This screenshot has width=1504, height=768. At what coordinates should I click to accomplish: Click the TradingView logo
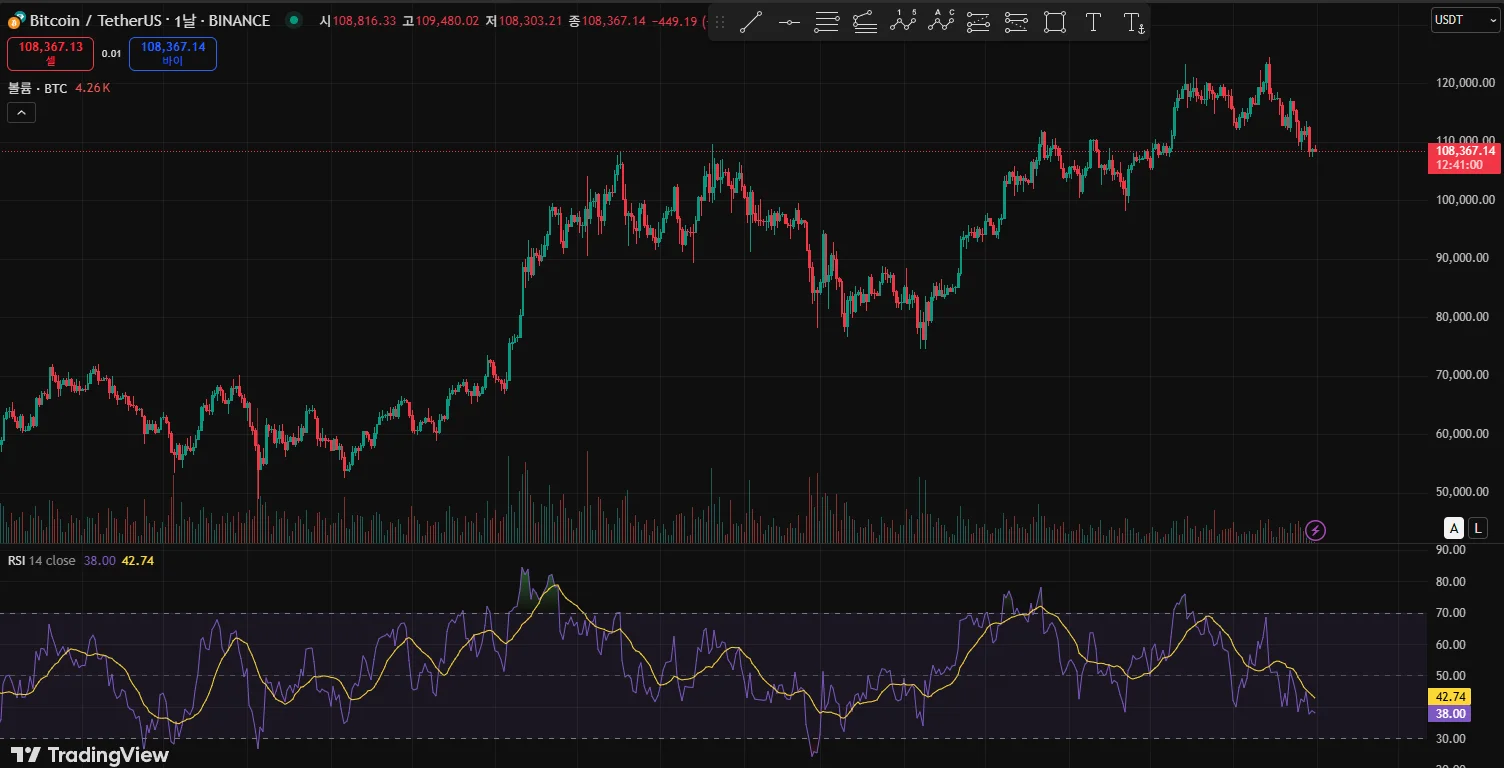click(x=90, y=755)
